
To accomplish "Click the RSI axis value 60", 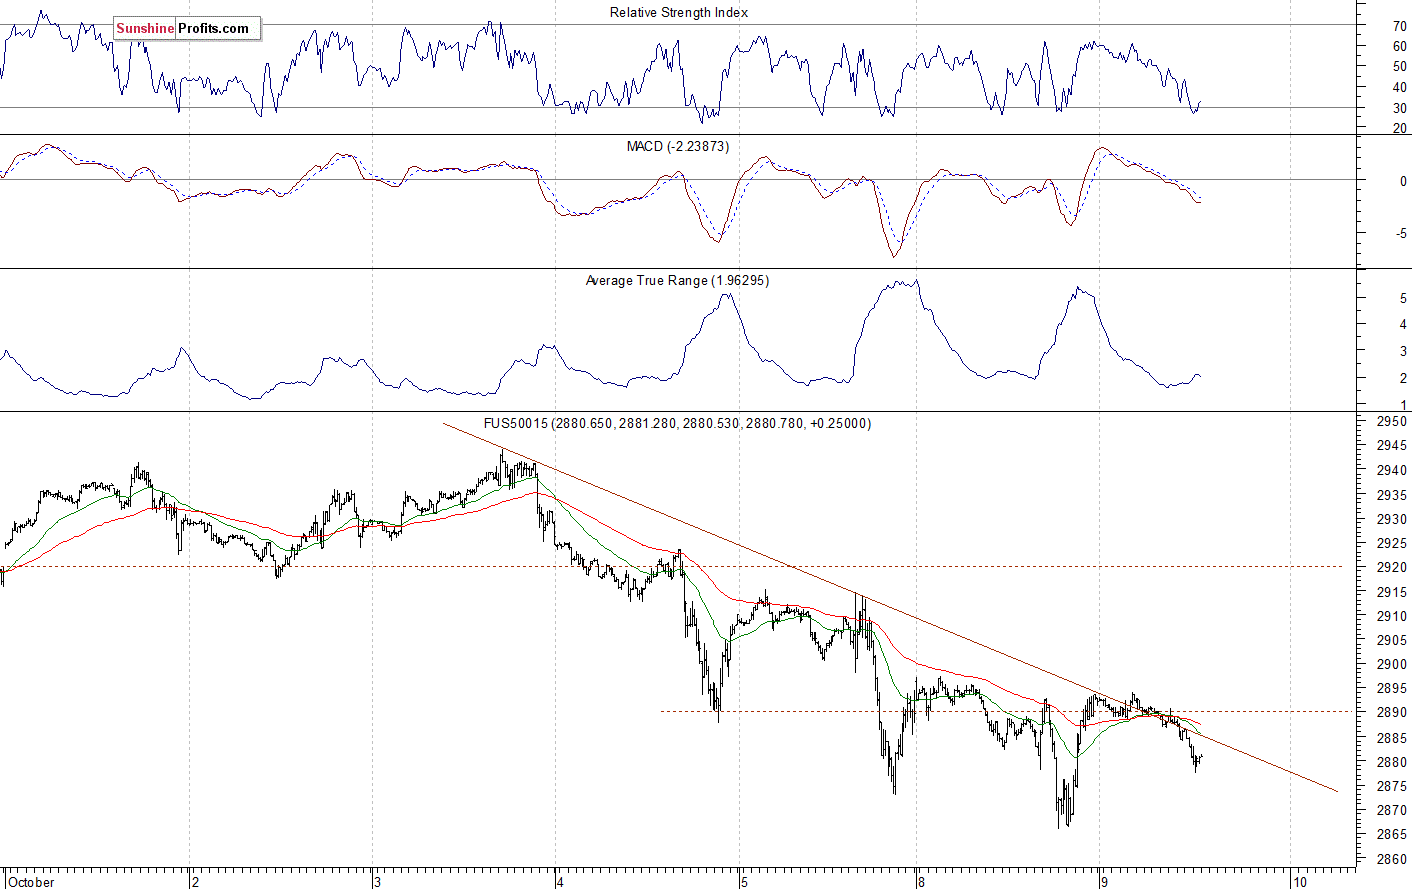I will (x=1400, y=46).
